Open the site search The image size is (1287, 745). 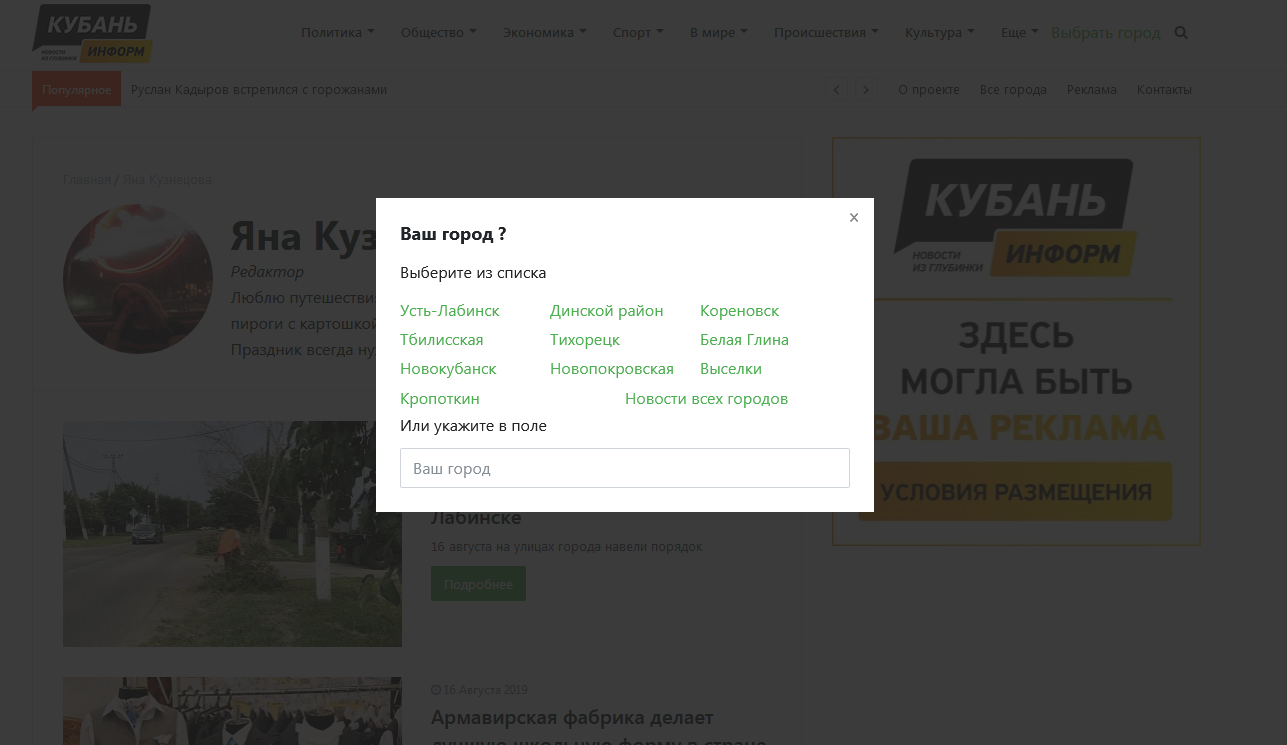pyautogui.click(x=1181, y=32)
